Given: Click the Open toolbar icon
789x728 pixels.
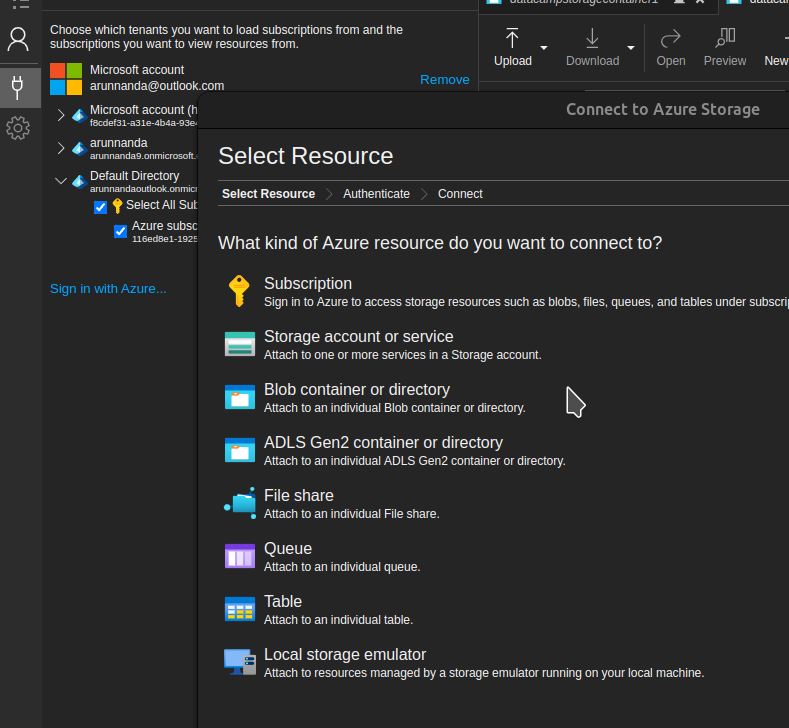Looking at the screenshot, I should pyautogui.click(x=670, y=38).
